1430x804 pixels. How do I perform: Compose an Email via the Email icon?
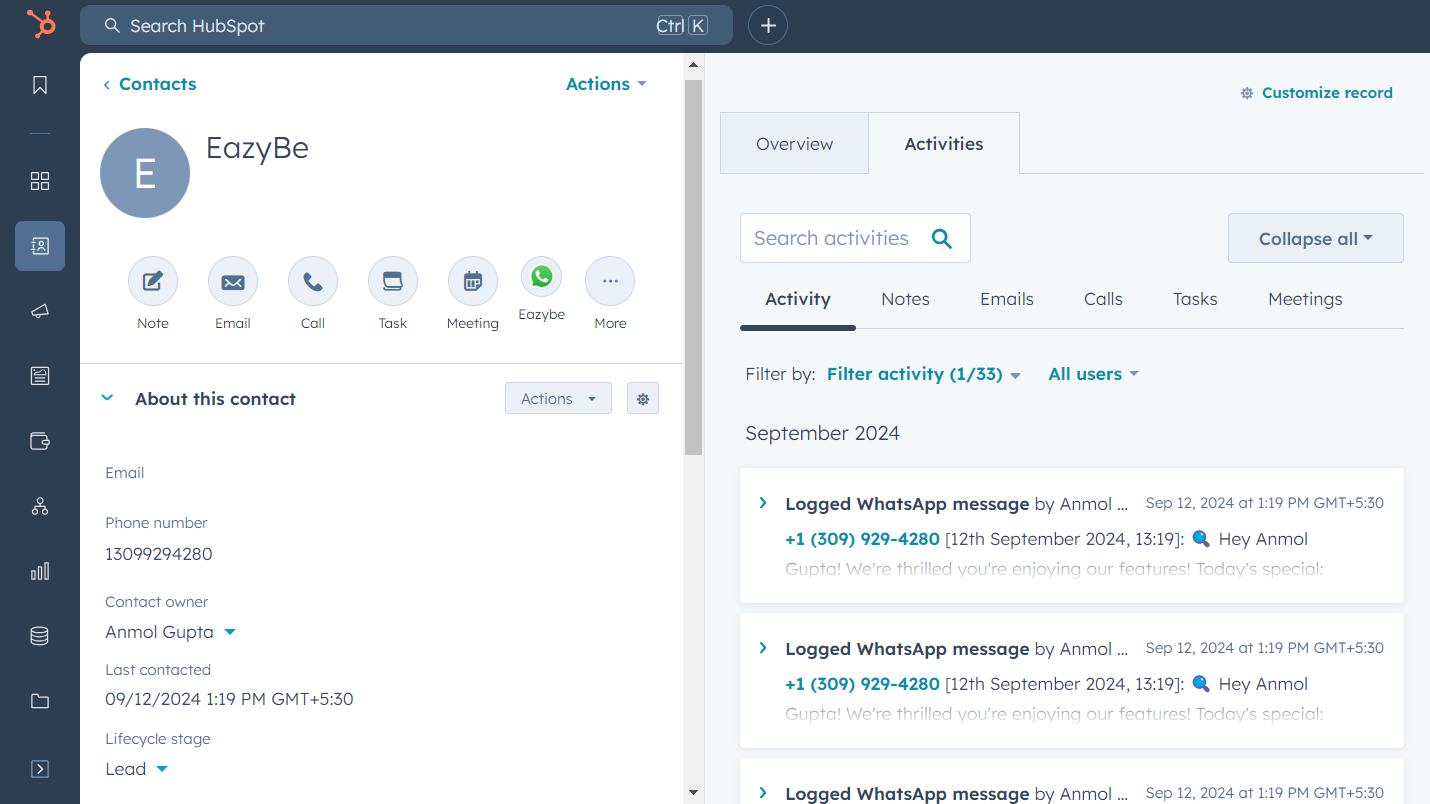click(232, 281)
